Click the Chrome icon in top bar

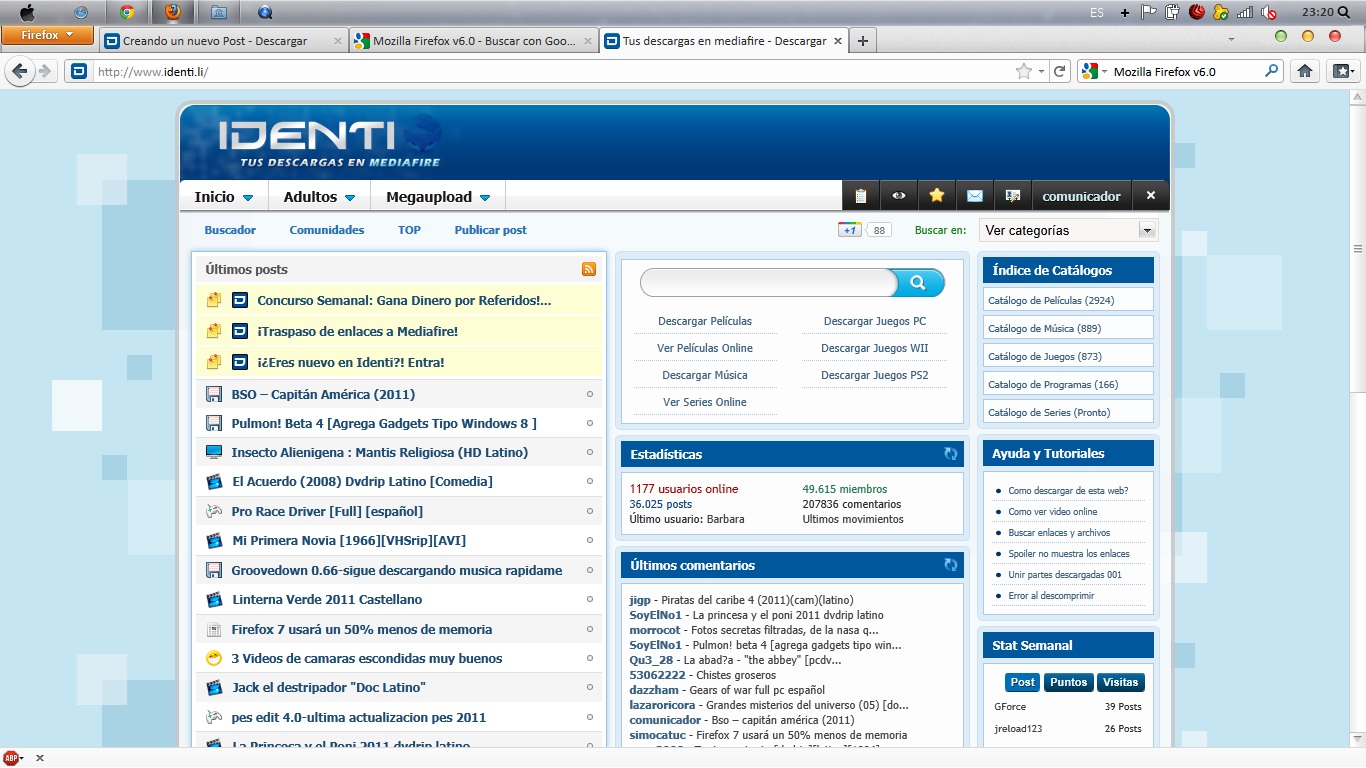point(127,12)
